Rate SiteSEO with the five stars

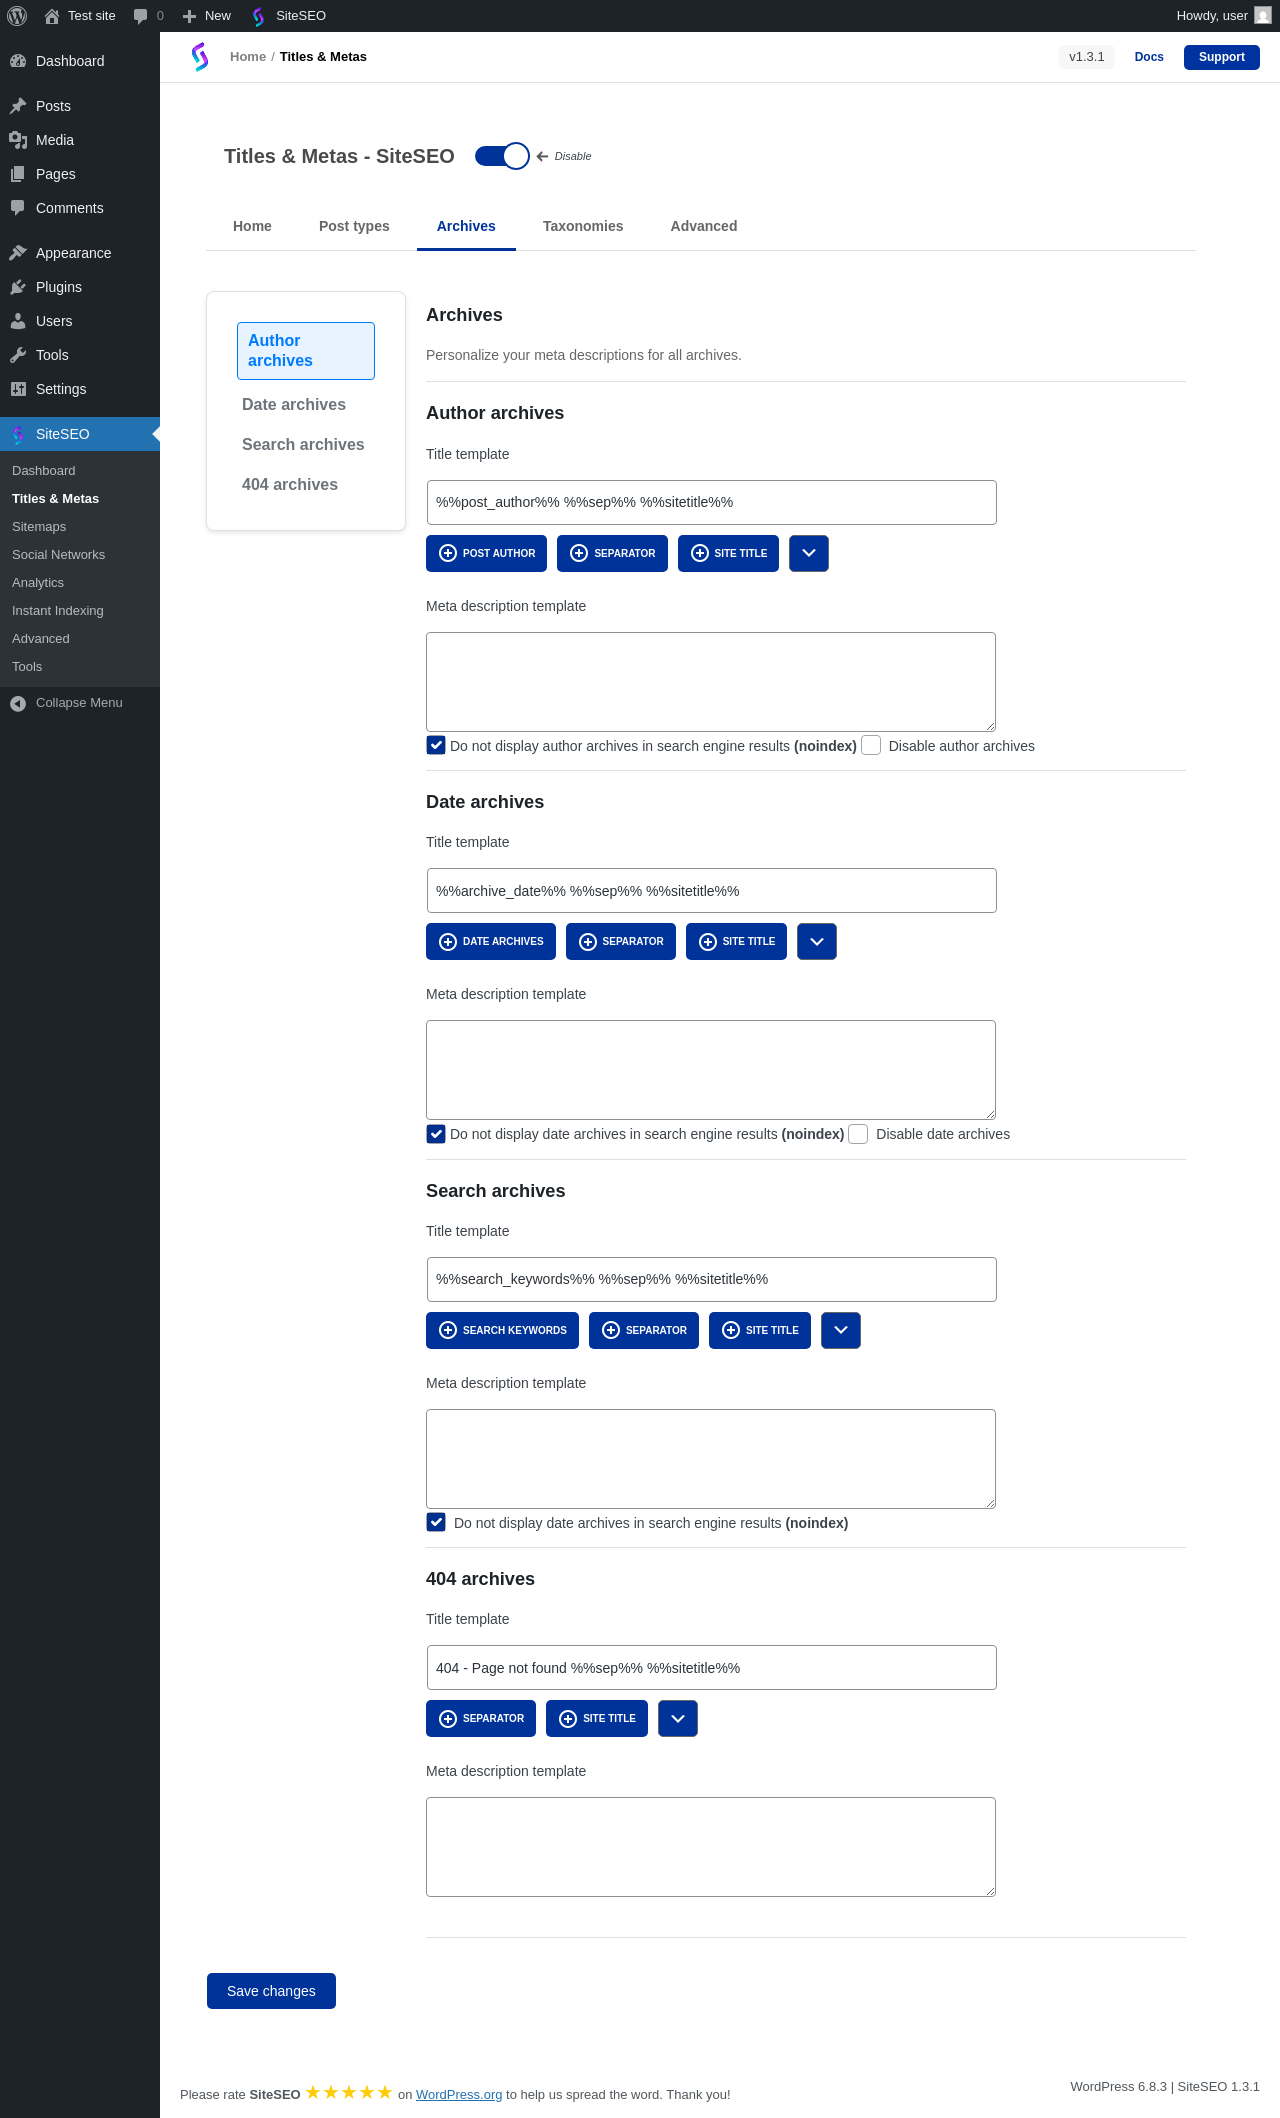click(x=349, y=2092)
